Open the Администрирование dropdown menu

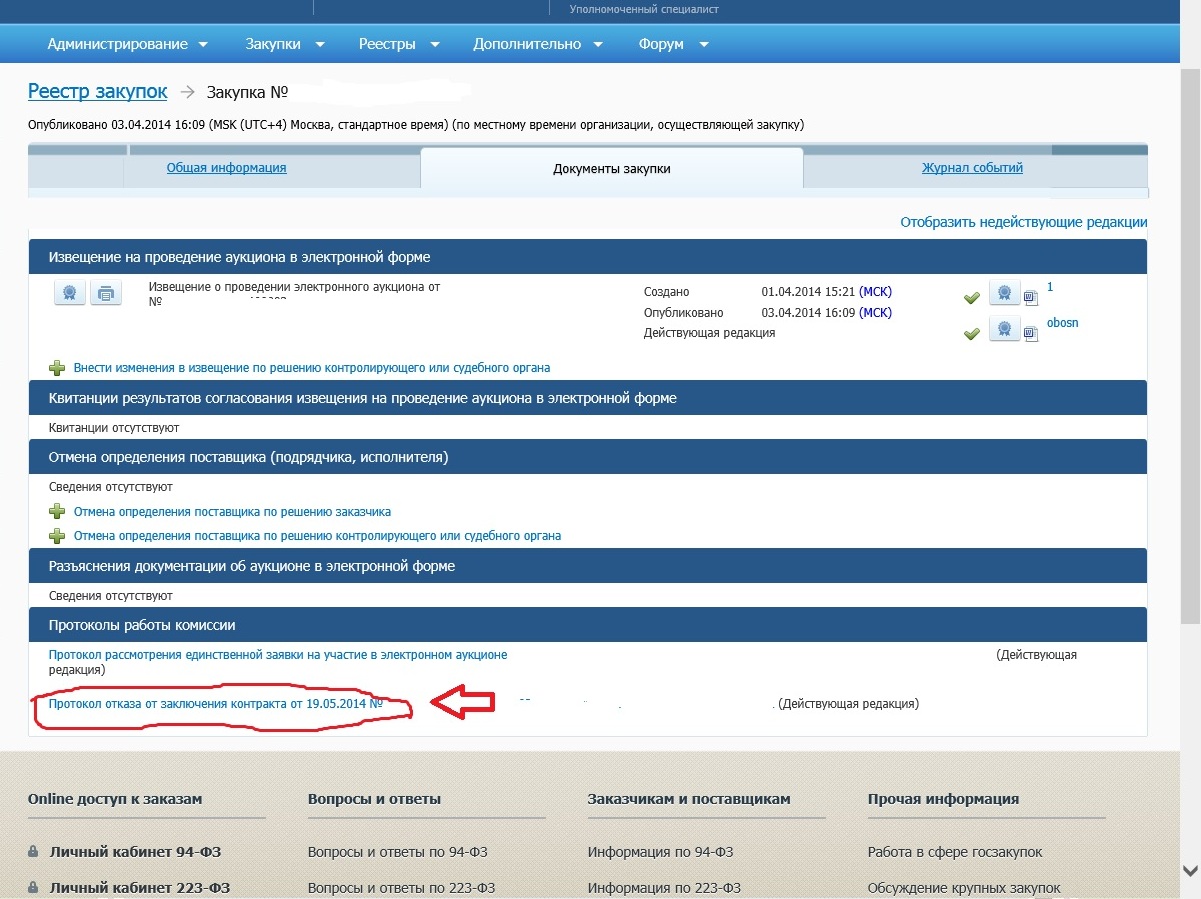pos(127,44)
